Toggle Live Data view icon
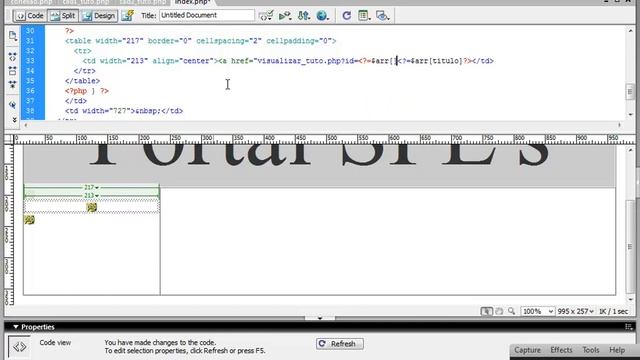 tap(128, 16)
